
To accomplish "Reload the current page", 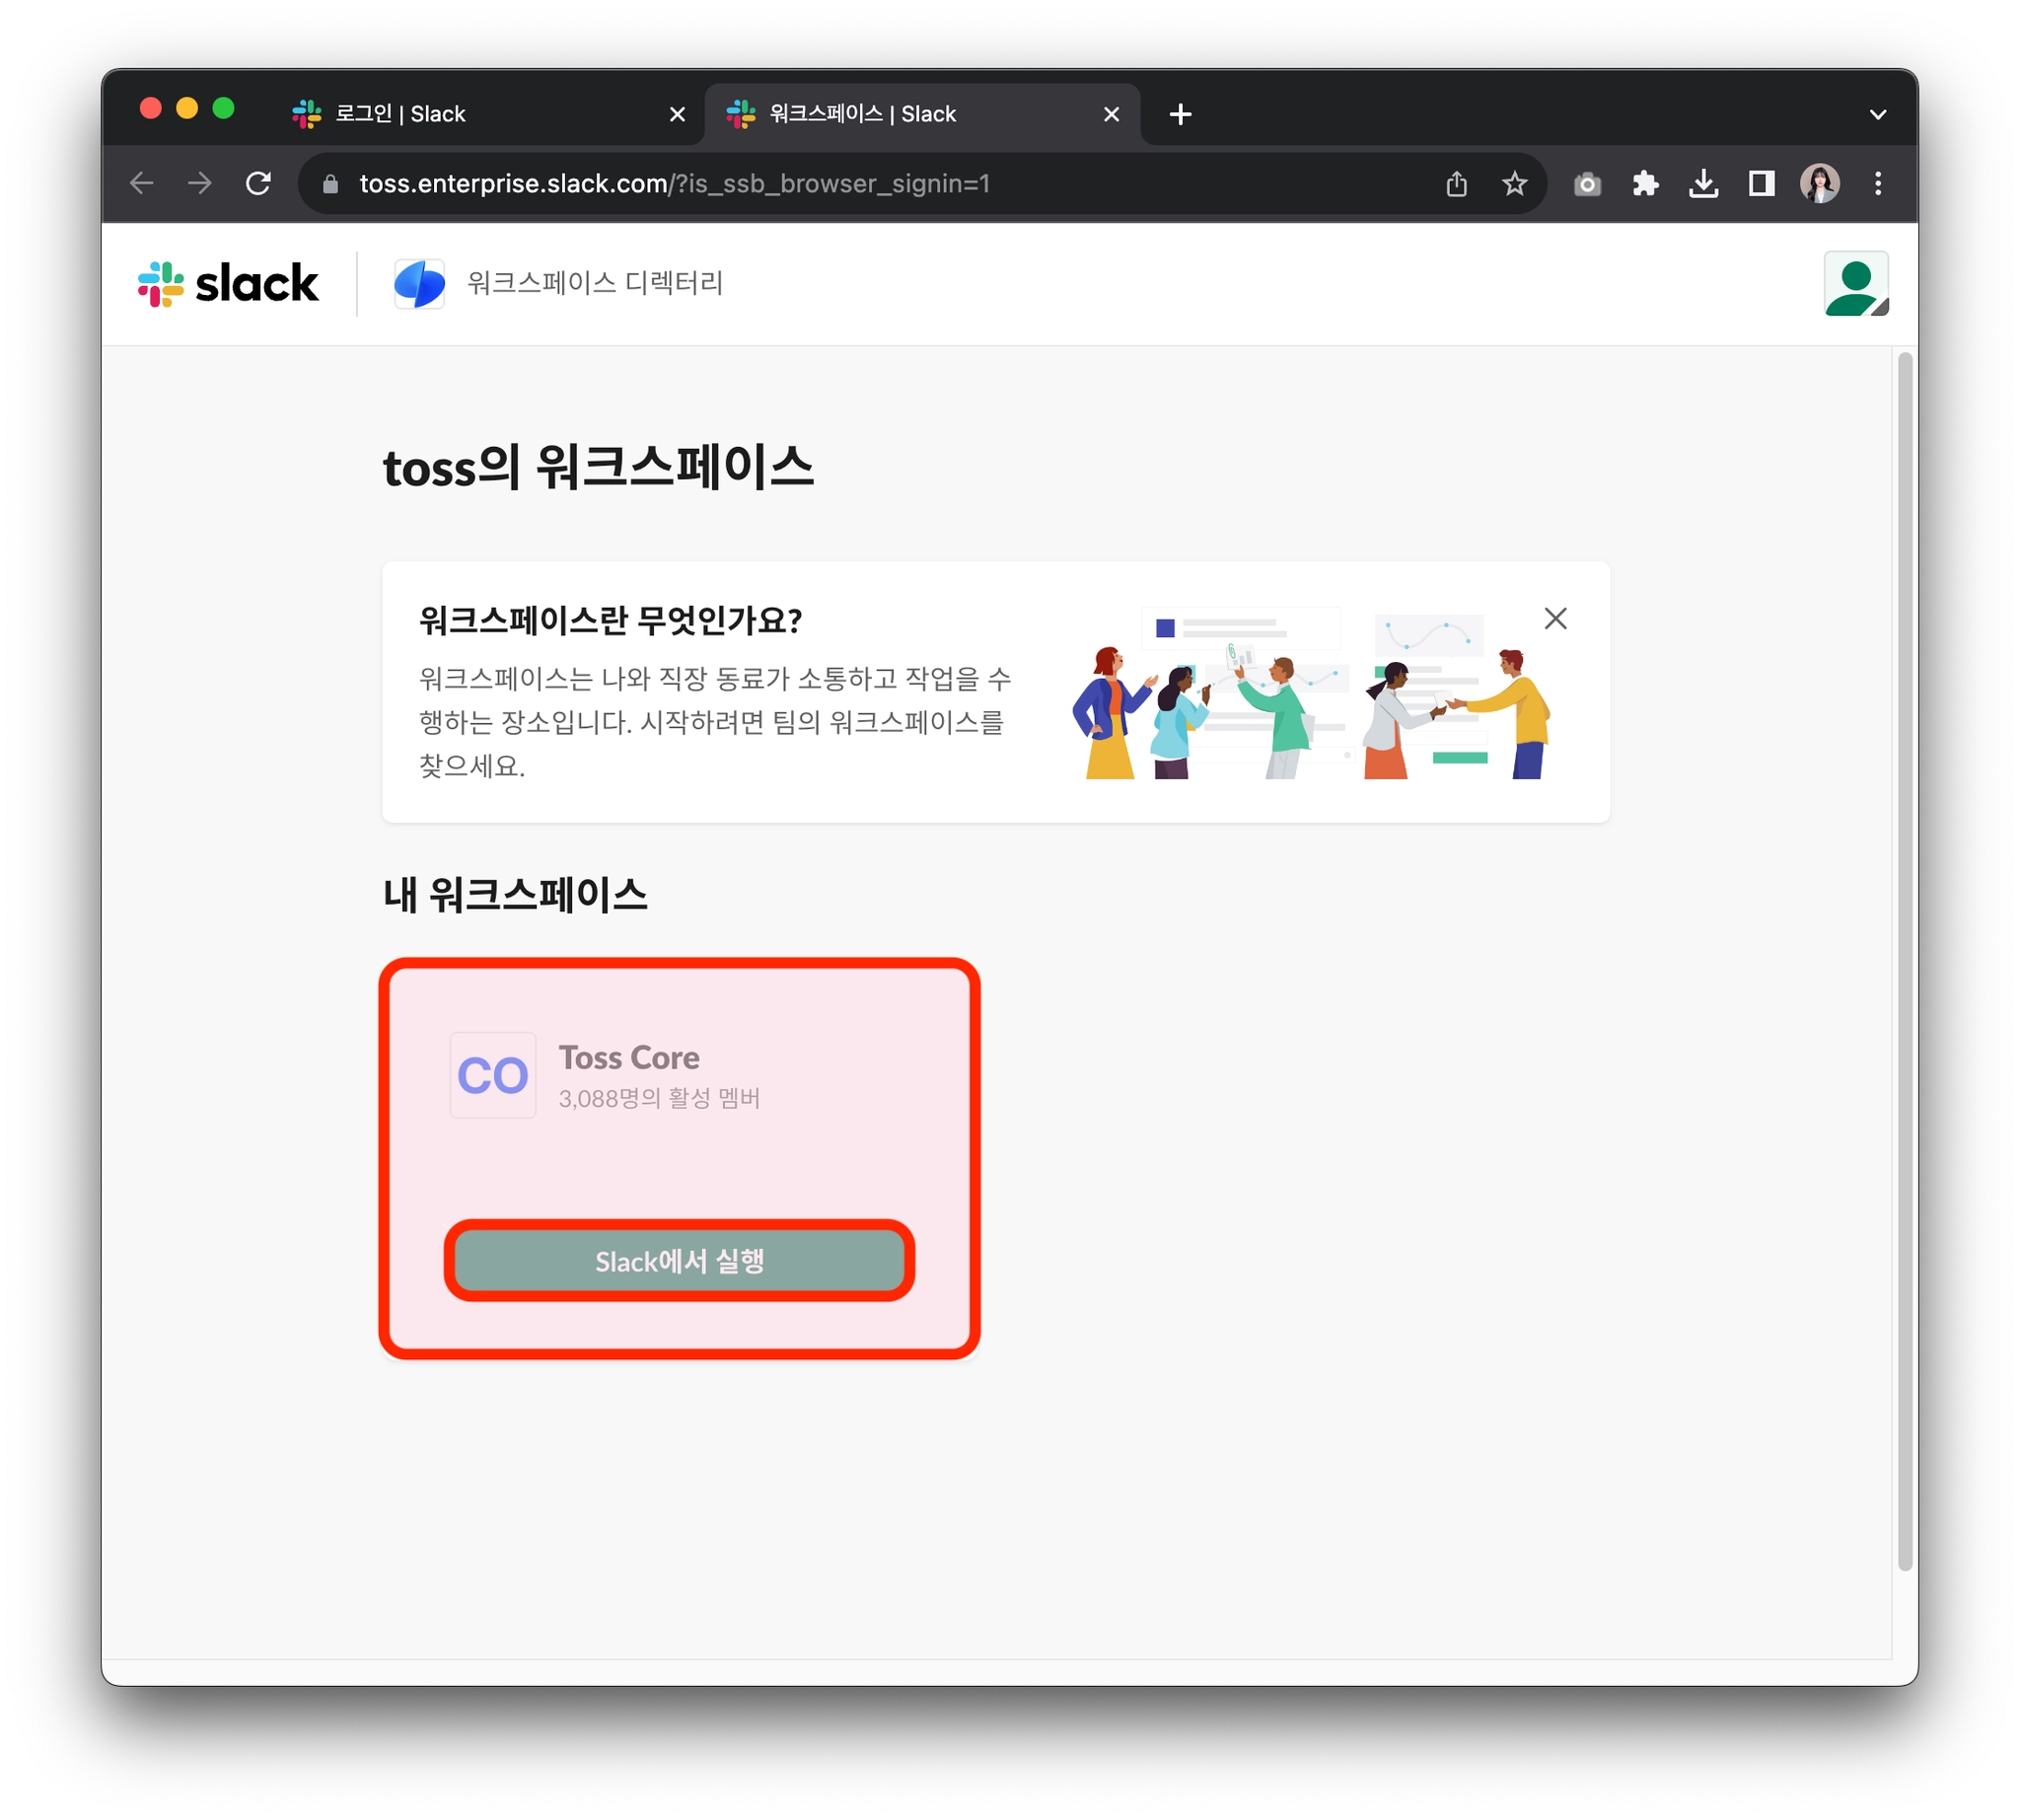I will coord(258,184).
